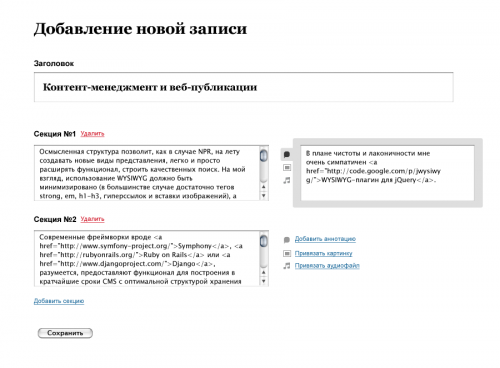Click music note icon next to Привязать аудиофайл

point(287,266)
